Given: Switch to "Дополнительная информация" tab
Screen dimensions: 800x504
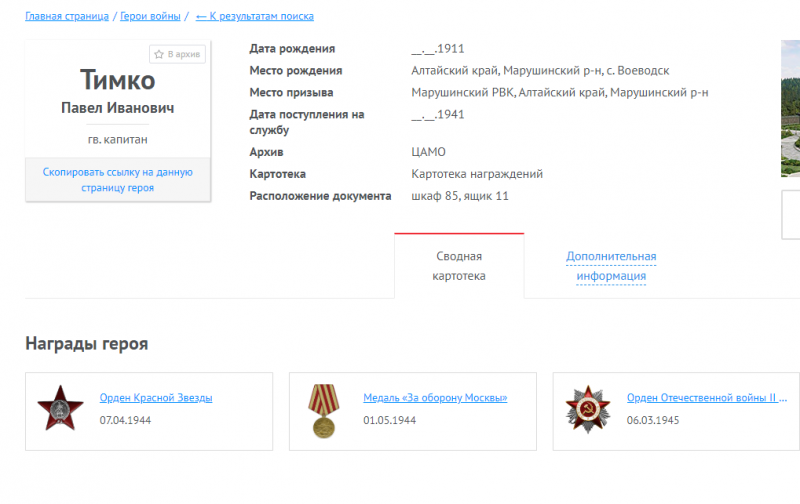Looking at the screenshot, I should 611,266.
